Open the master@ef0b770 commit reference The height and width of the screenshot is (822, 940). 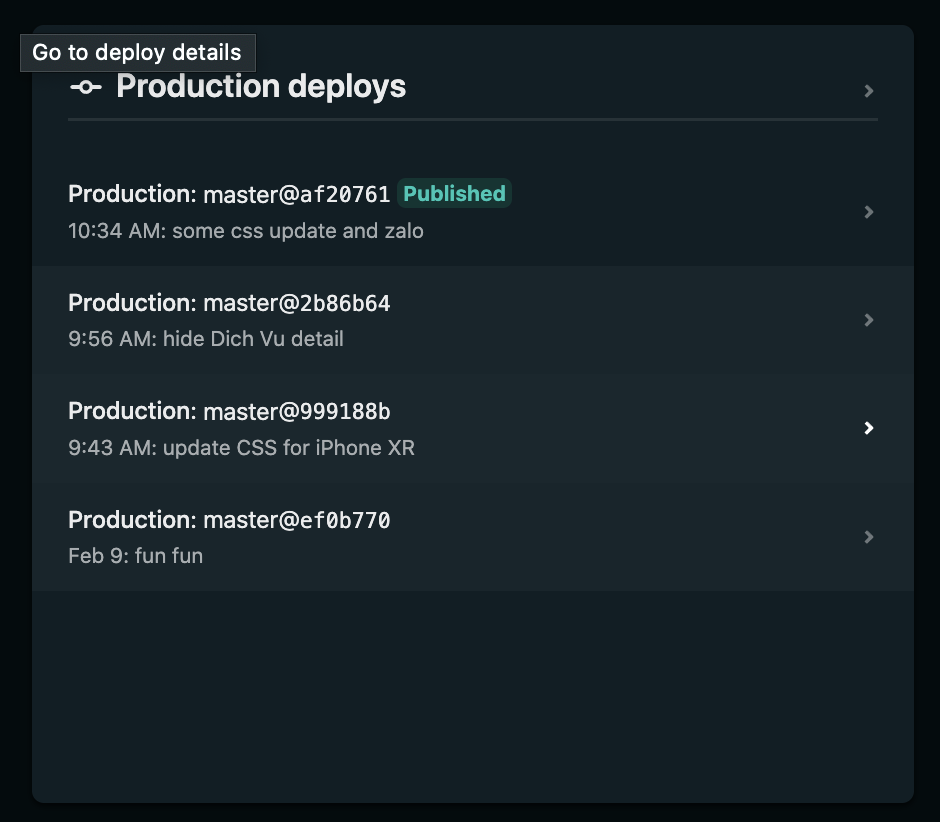(x=296, y=520)
